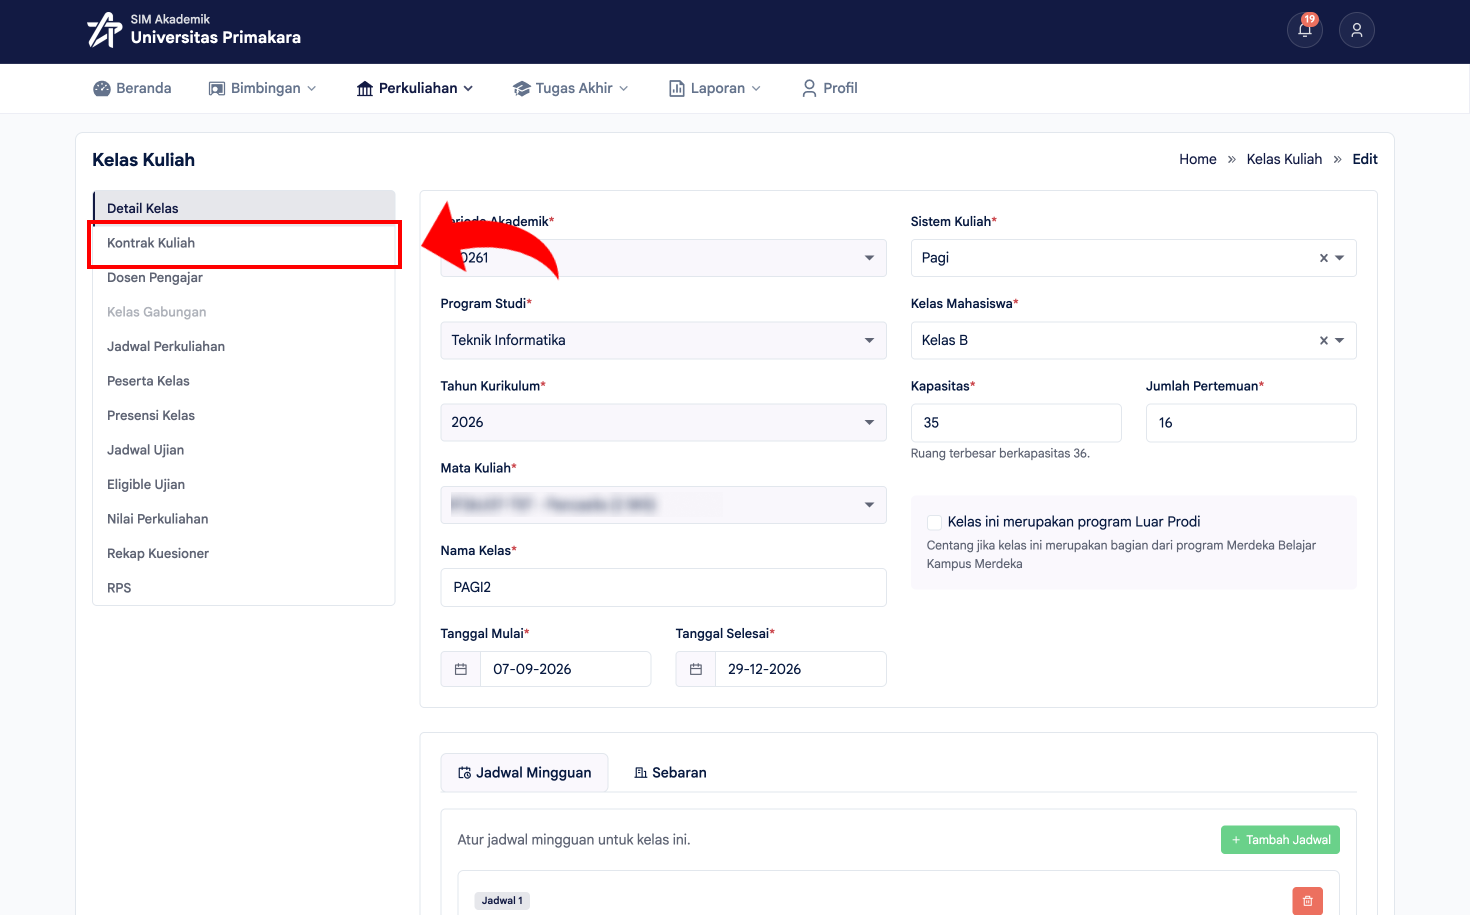Click the Tanggal Selesai date field
This screenshot has width=1470, height=915.
[801, 669]
